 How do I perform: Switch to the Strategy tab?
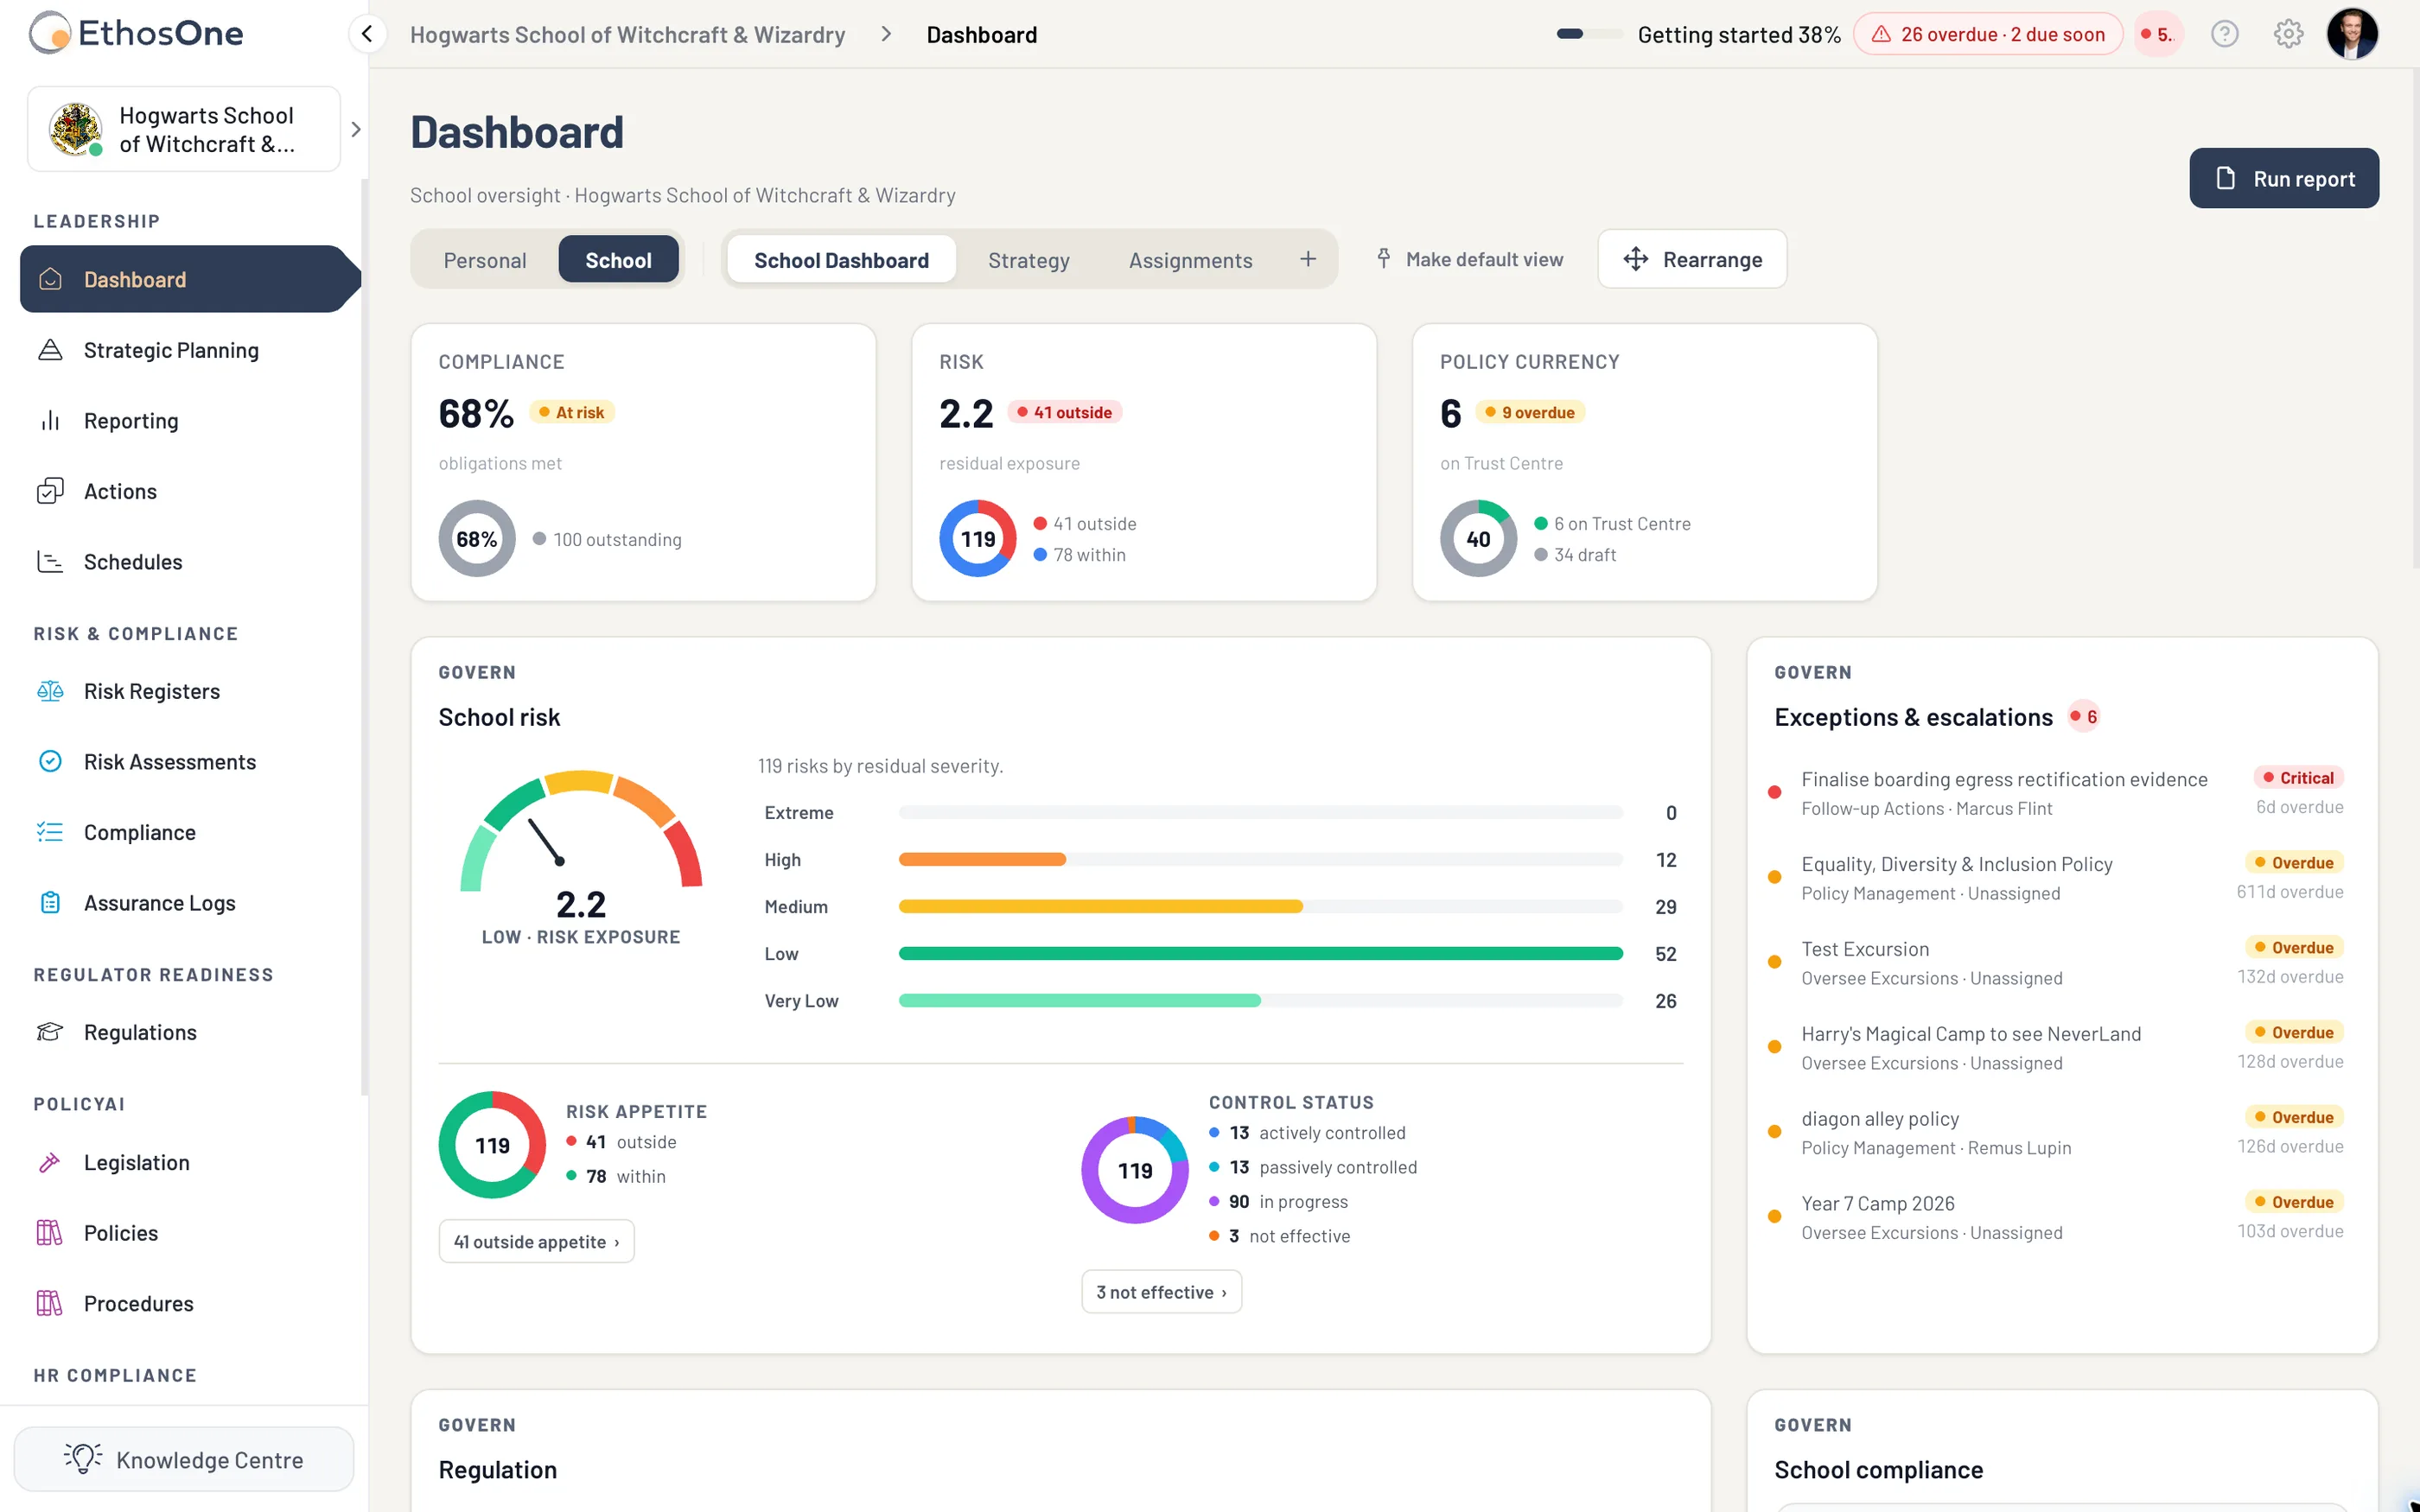point(1028,260)
